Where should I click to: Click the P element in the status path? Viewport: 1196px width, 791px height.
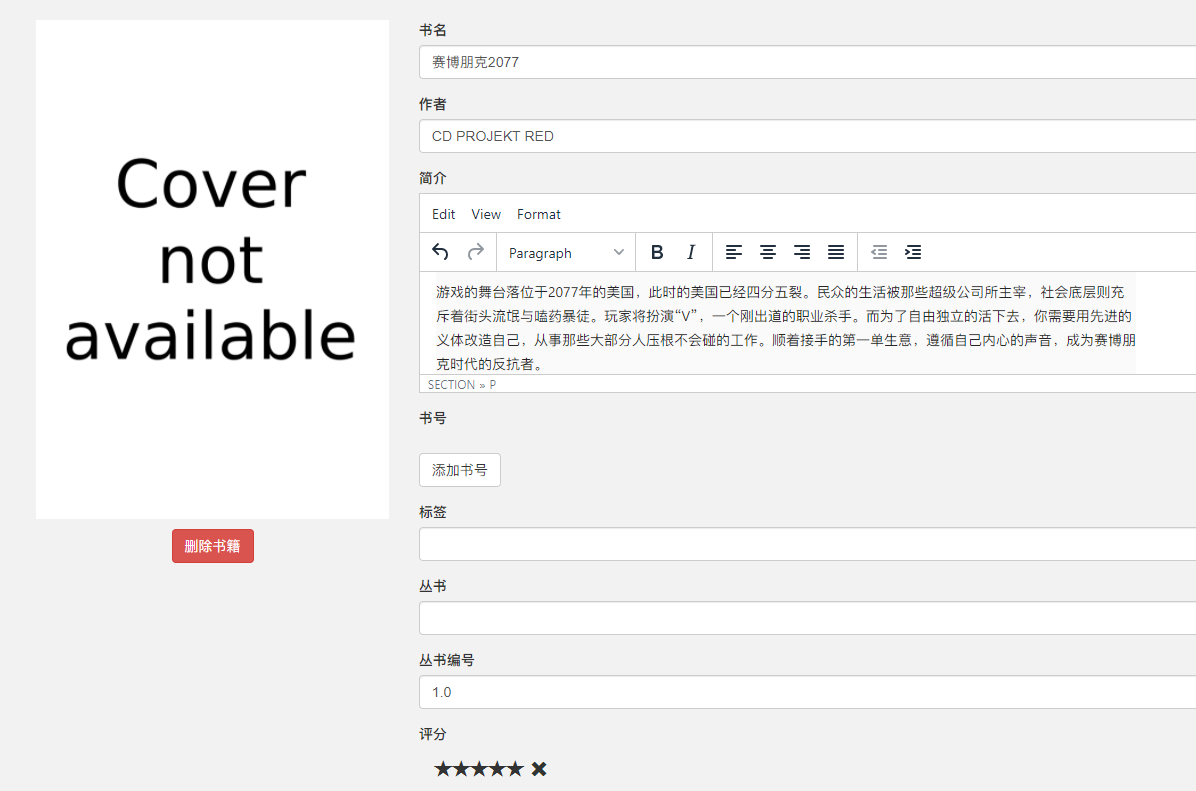493,384
